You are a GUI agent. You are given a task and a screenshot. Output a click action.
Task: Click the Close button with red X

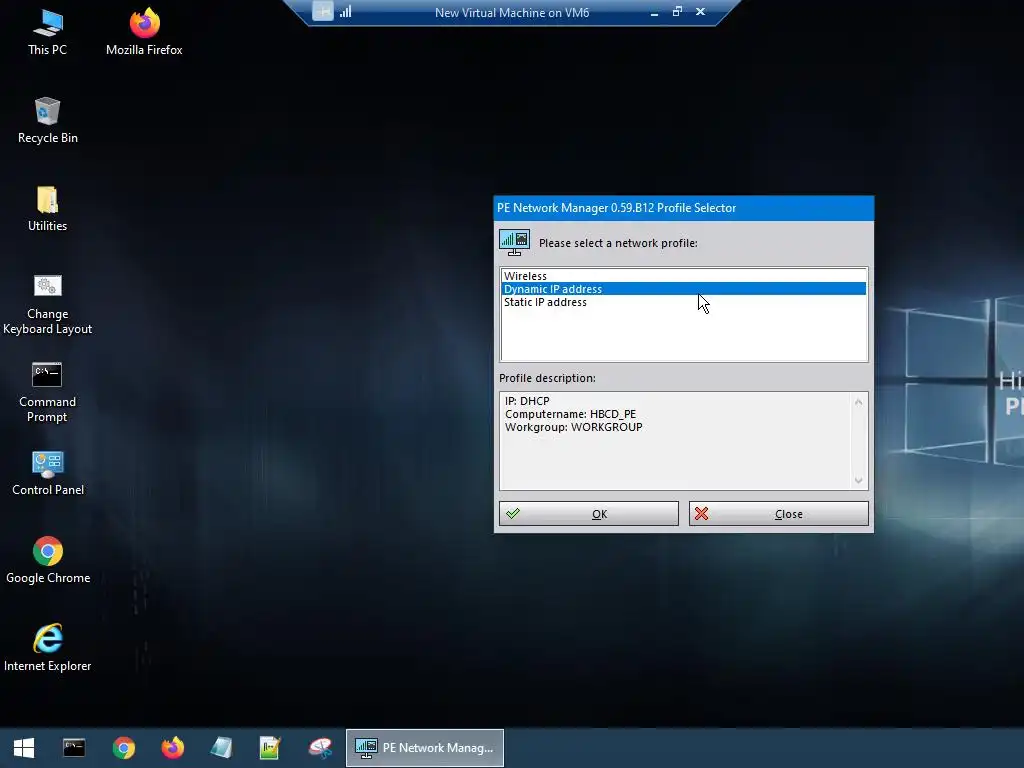point(778,514)
